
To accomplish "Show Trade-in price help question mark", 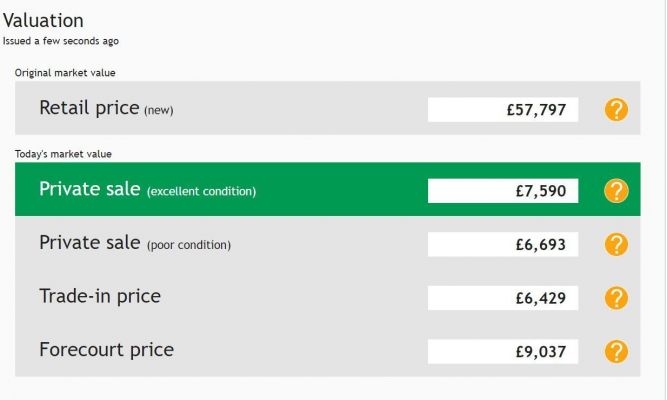I will [616, 298].
